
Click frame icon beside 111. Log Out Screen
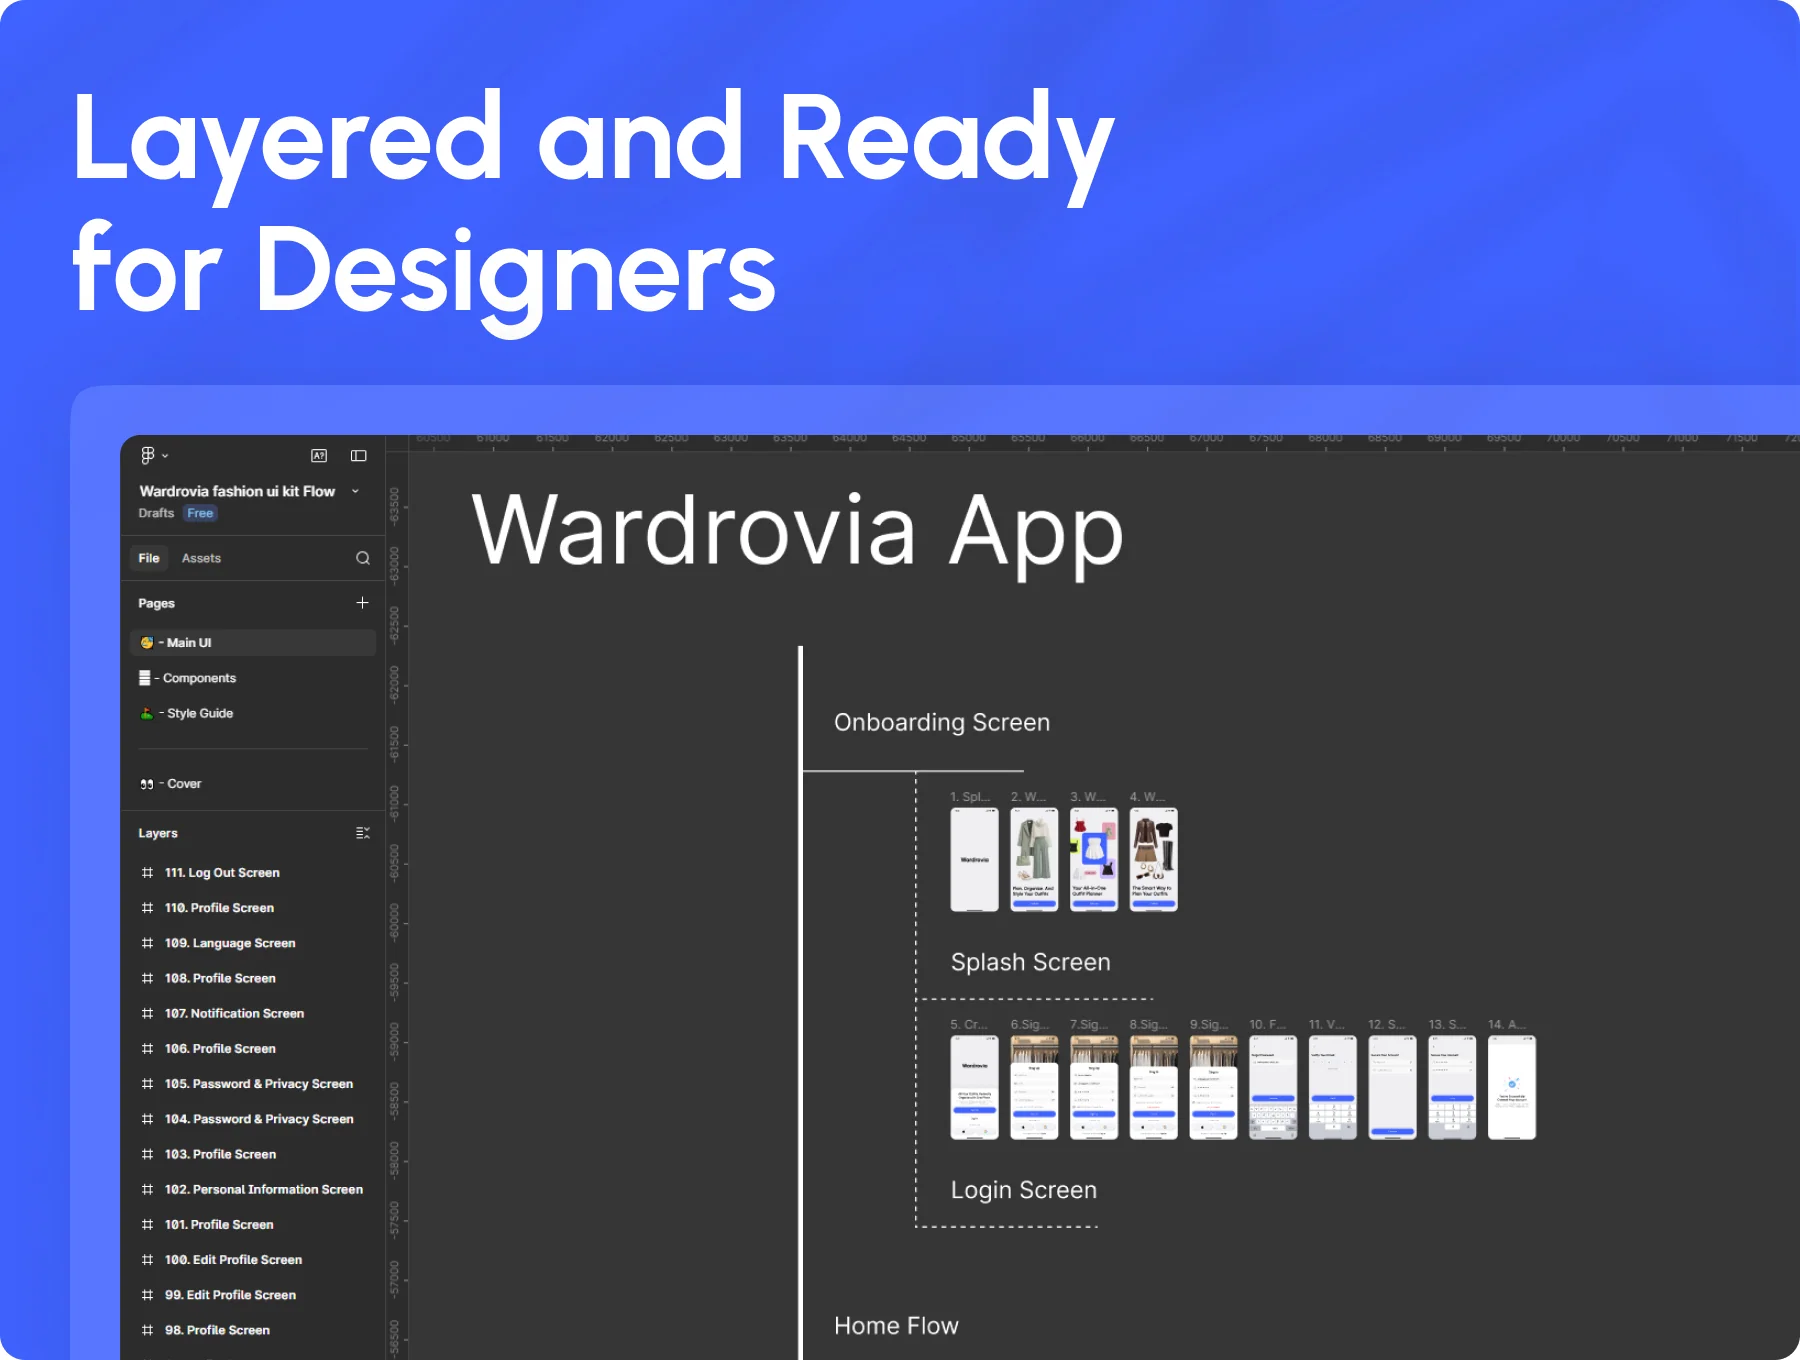(x=147, y=873)
